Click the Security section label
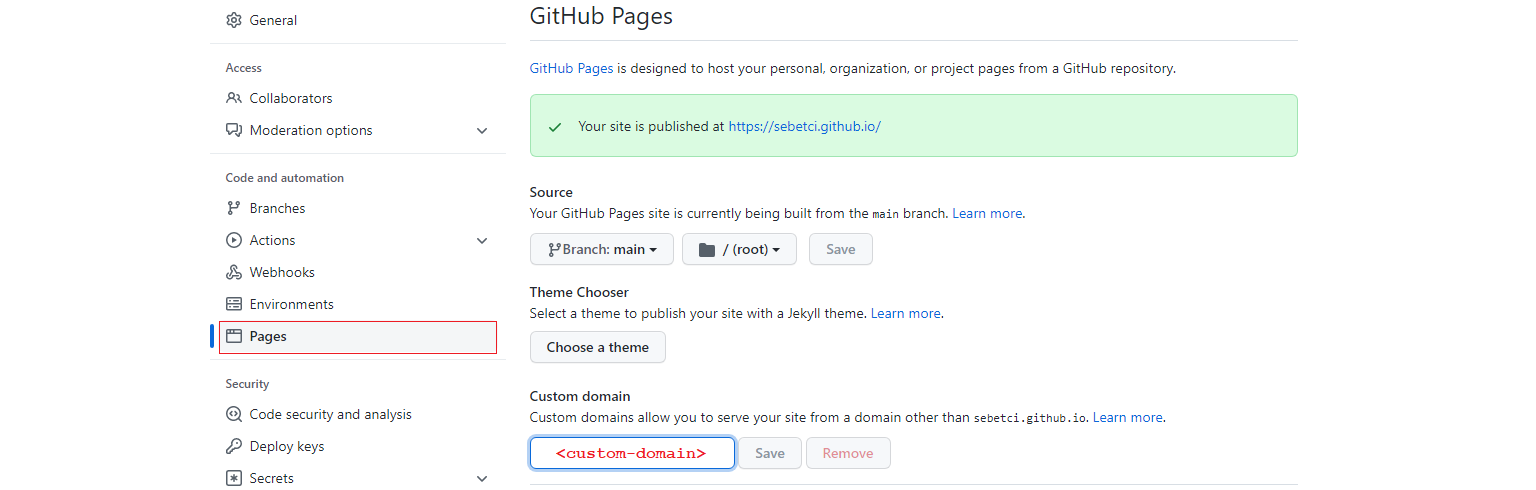The height and width of the screenshot is (490, 1536). pos(248,384)
